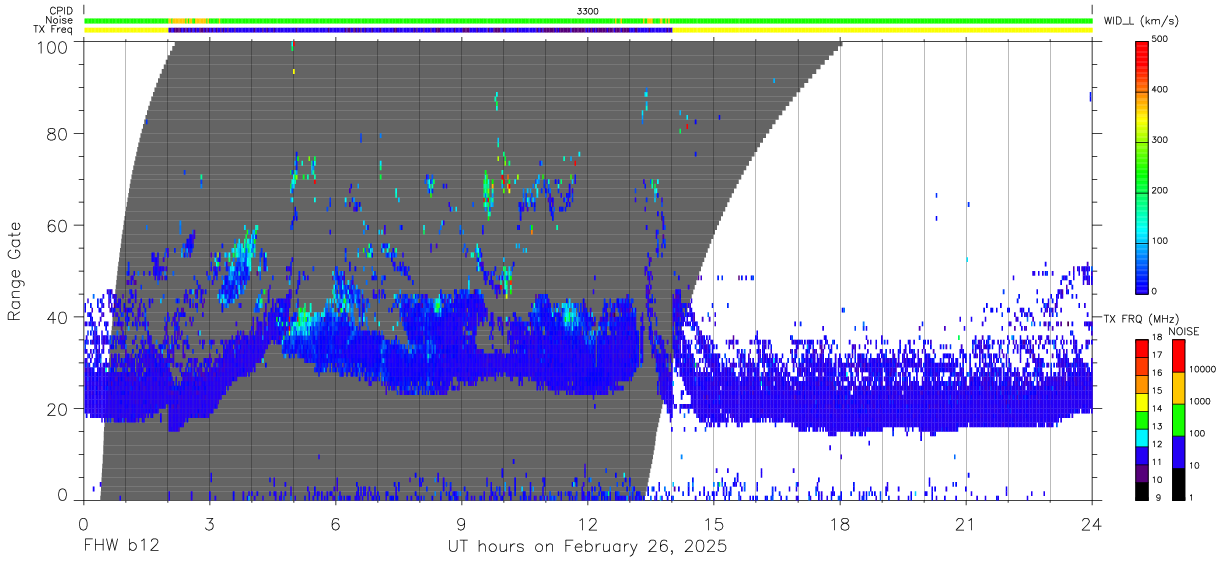The image size is (1228, 567).
Task: Click the CPID label
Action: coord(61,11)
